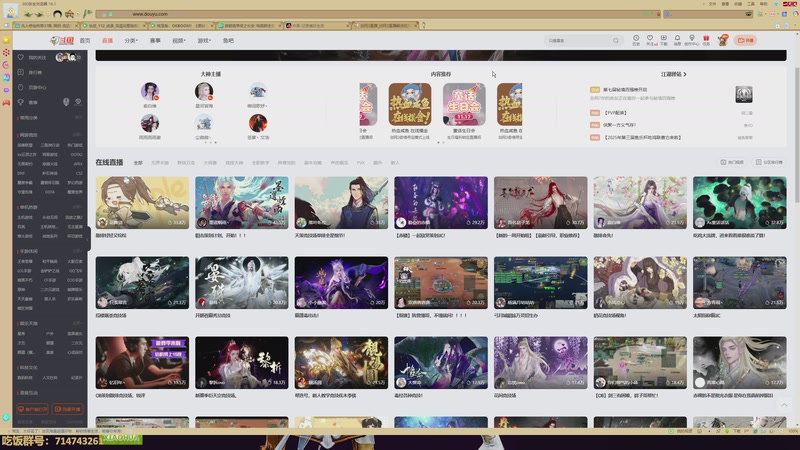Open the lightbulb creator center icon
The height and width of the screenshot is (450, 800).
(692, 40)
